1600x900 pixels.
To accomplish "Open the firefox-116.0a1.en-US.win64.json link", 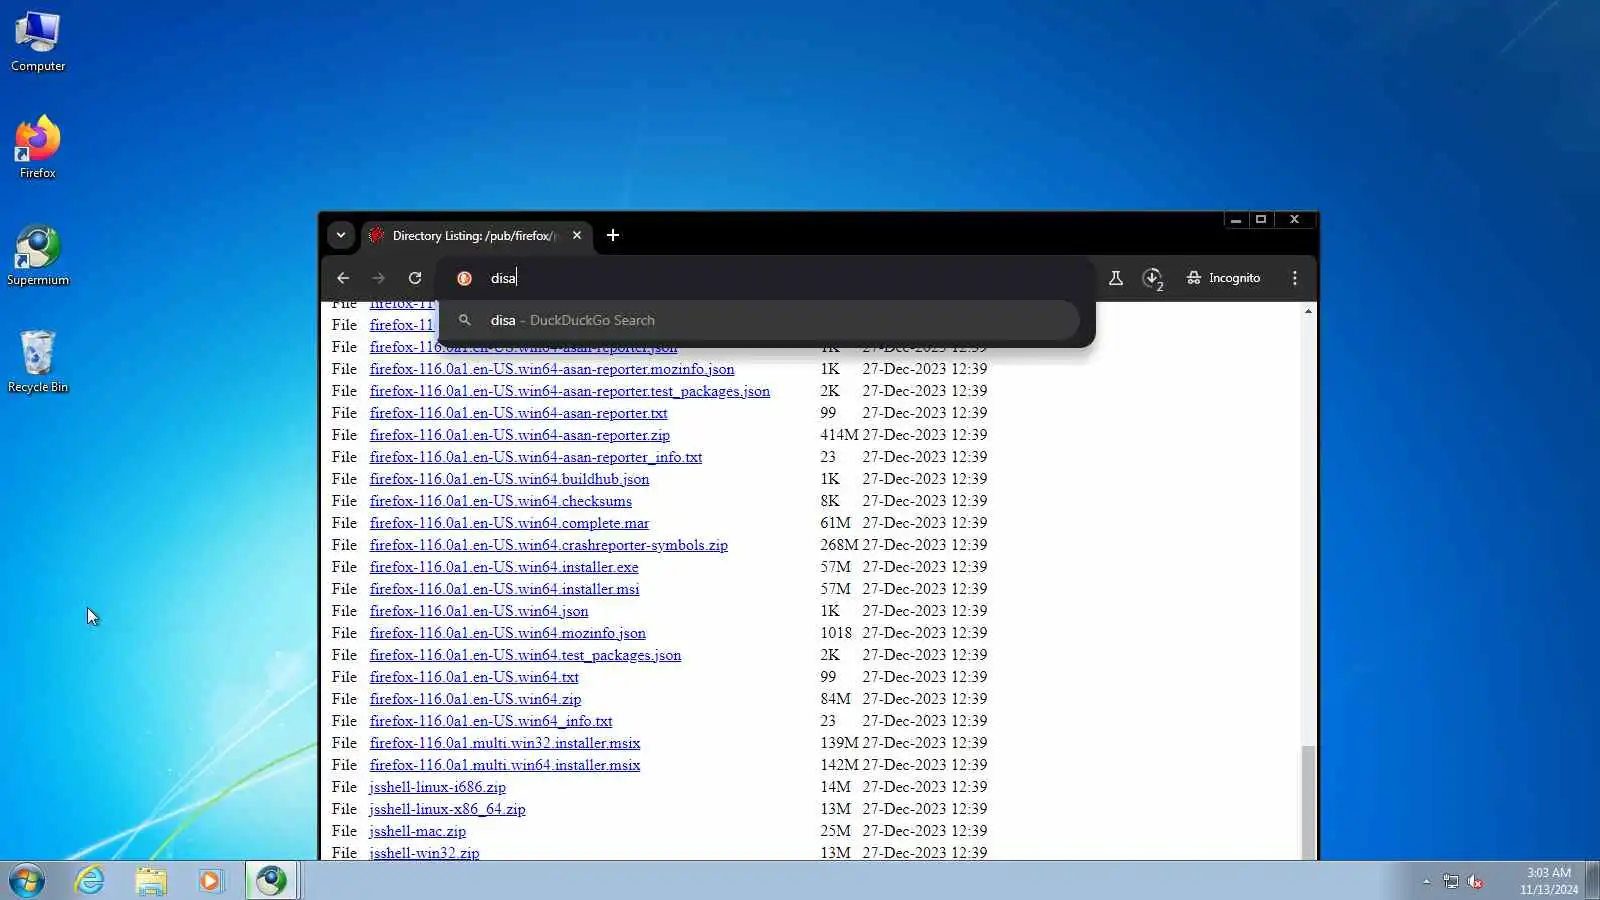I will 479,611.
